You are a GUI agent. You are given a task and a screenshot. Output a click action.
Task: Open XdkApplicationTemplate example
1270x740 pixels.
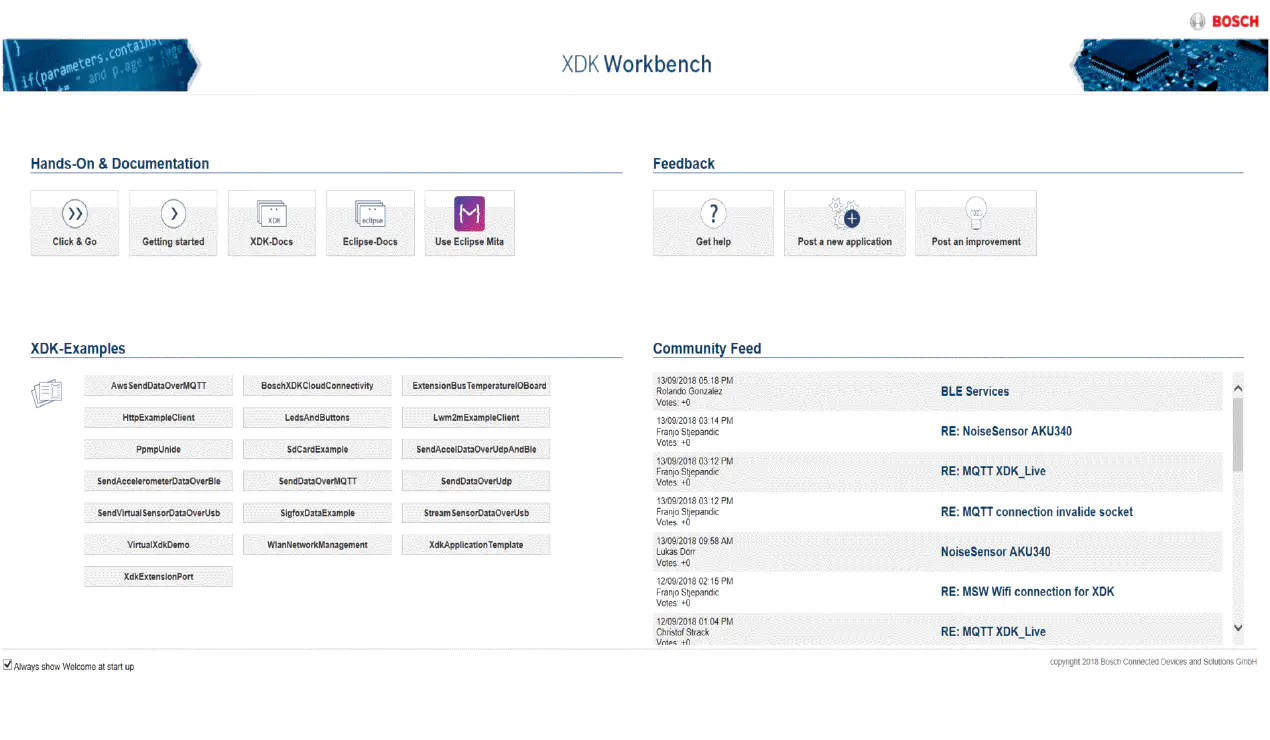(476, 546)
